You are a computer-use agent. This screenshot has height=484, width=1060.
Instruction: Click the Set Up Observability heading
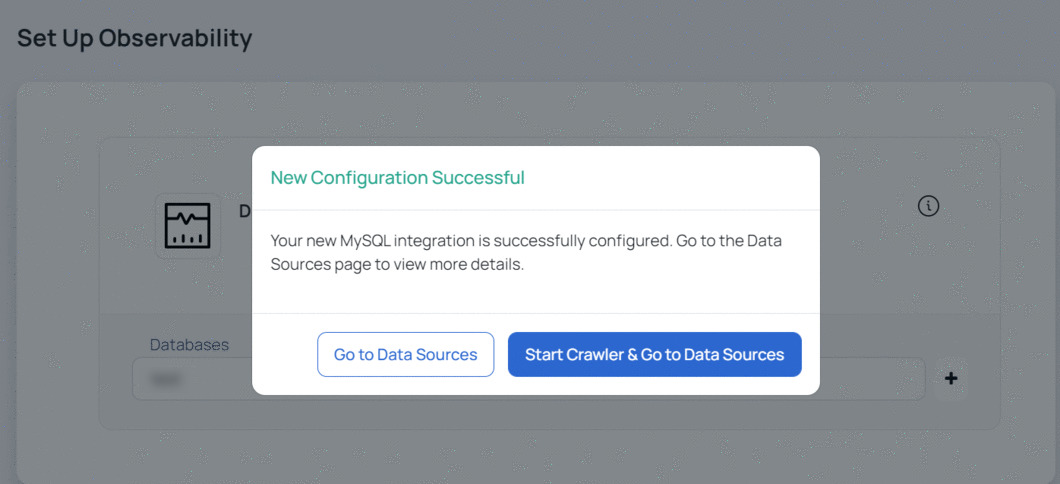(x=135, y=39)
